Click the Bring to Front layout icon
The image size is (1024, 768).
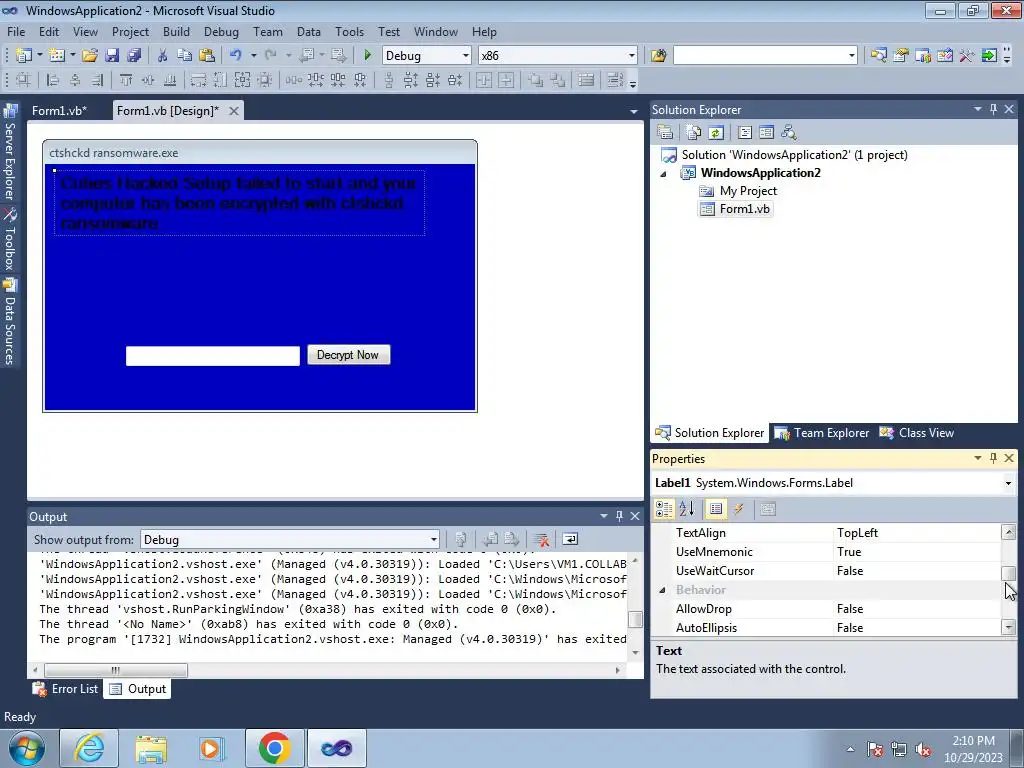535,80
